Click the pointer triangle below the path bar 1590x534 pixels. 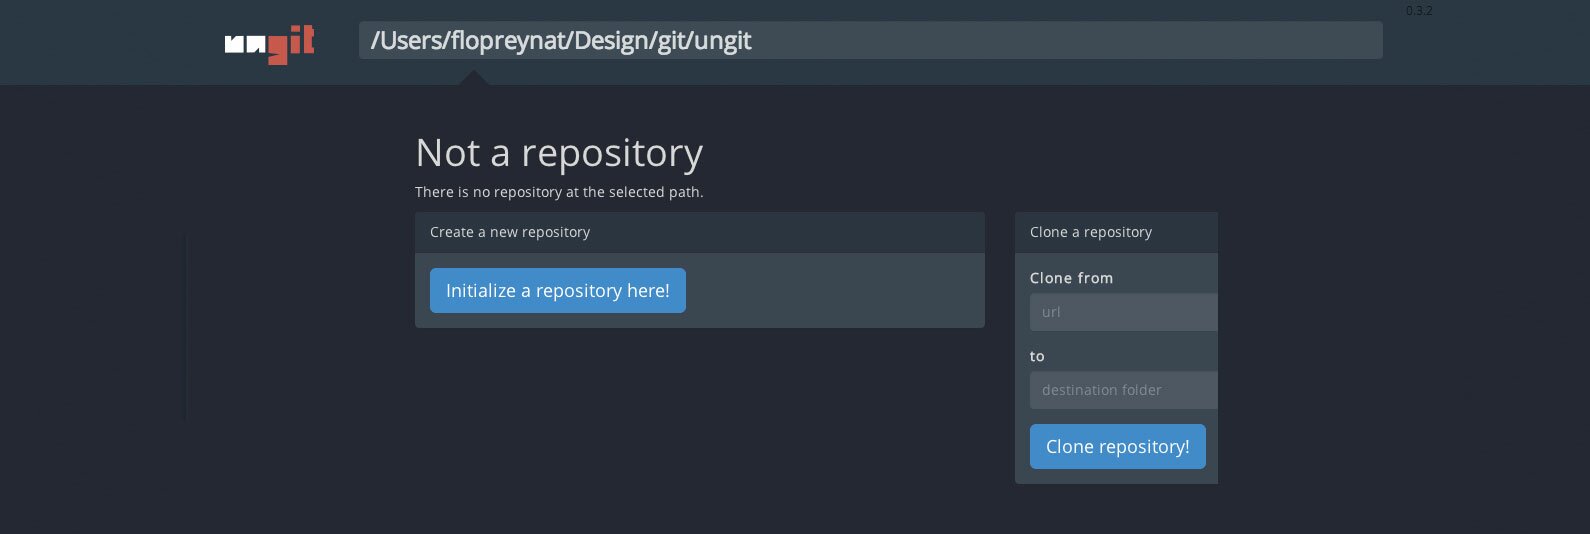click(474, 77)
